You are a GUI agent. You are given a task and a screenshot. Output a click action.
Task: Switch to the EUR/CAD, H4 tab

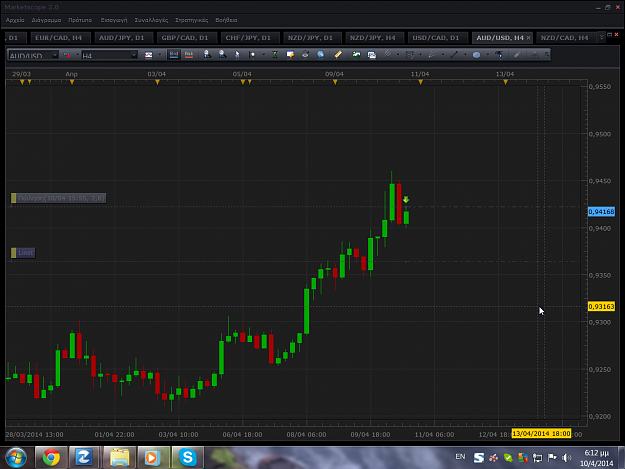coord(59,37)
